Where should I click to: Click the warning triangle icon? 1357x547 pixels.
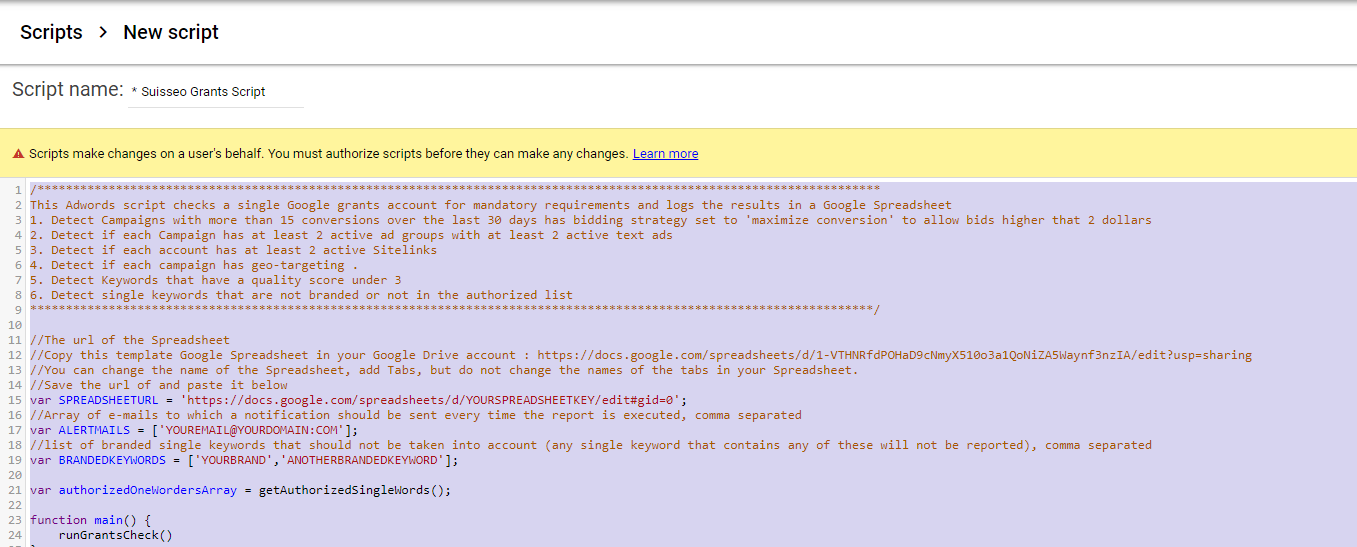[x=18, y=154]
